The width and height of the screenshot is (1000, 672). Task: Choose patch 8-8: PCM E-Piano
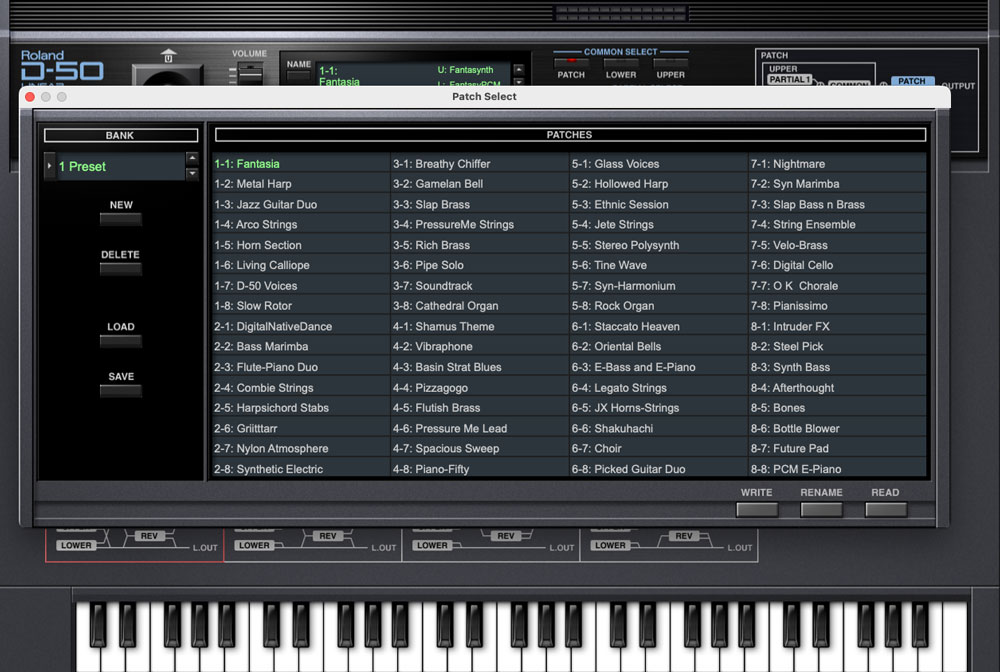(837, 469)
